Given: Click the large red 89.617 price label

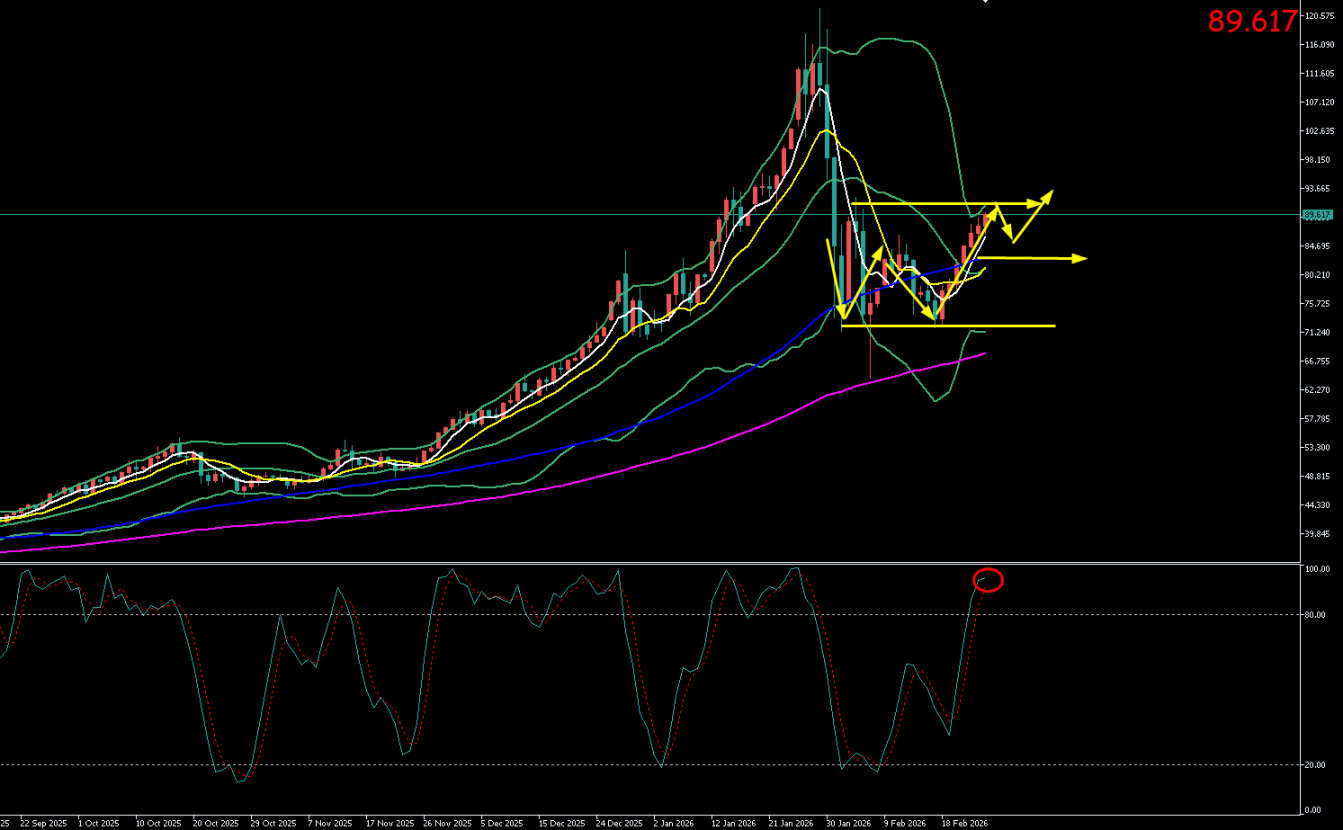Looking at the screenshot, I should click(x=1252, y=21).
